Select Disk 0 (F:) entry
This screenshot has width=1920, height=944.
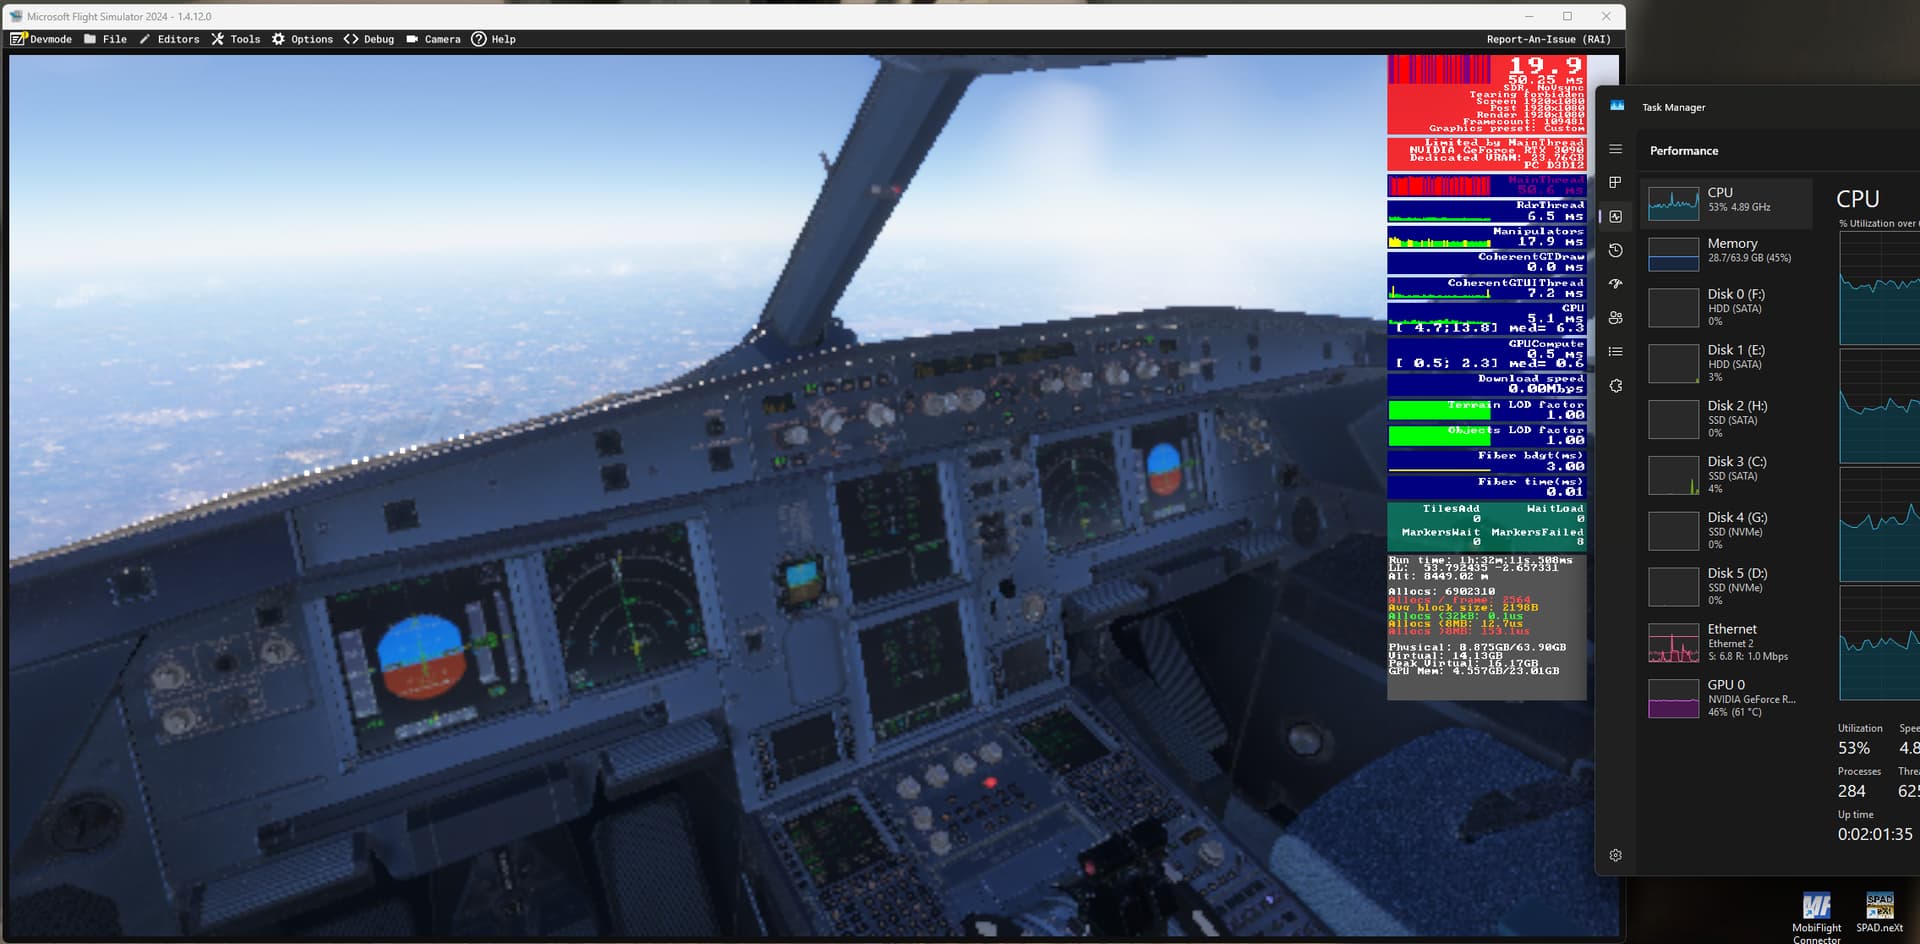pos(1726,308)
